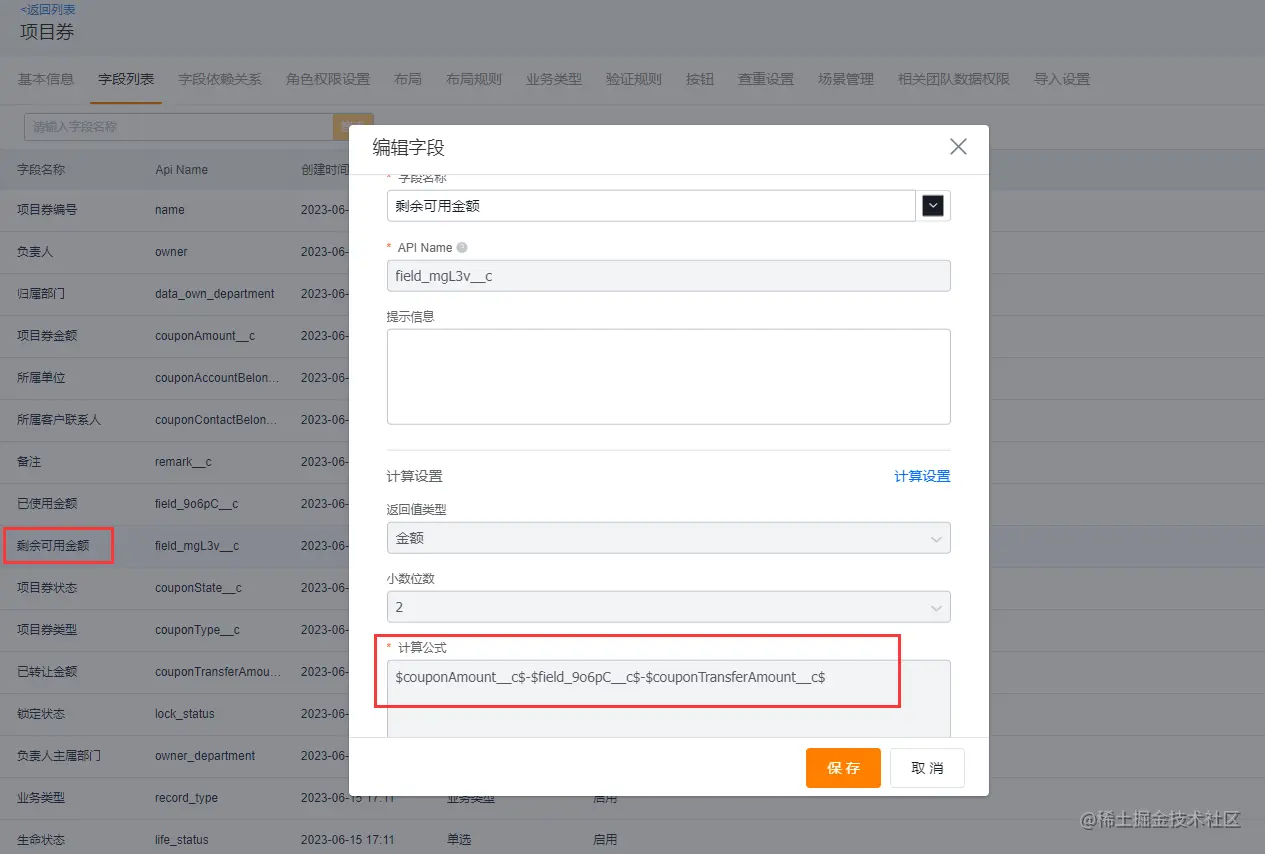This screenshot has width=1265, height=854.
Task: Click the 备注 field name
Action: (29, 462)
